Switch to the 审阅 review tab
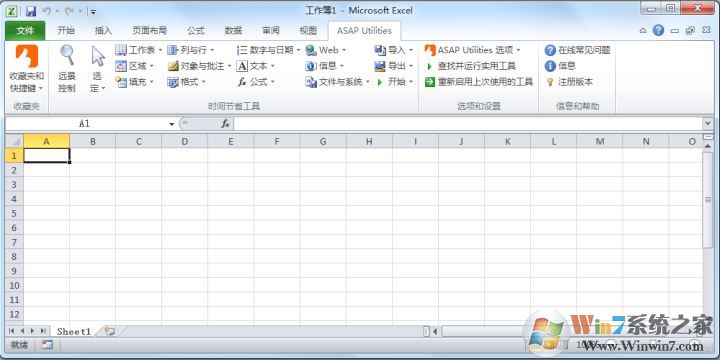Screen dimensions: 720x360 click(271, 31)
